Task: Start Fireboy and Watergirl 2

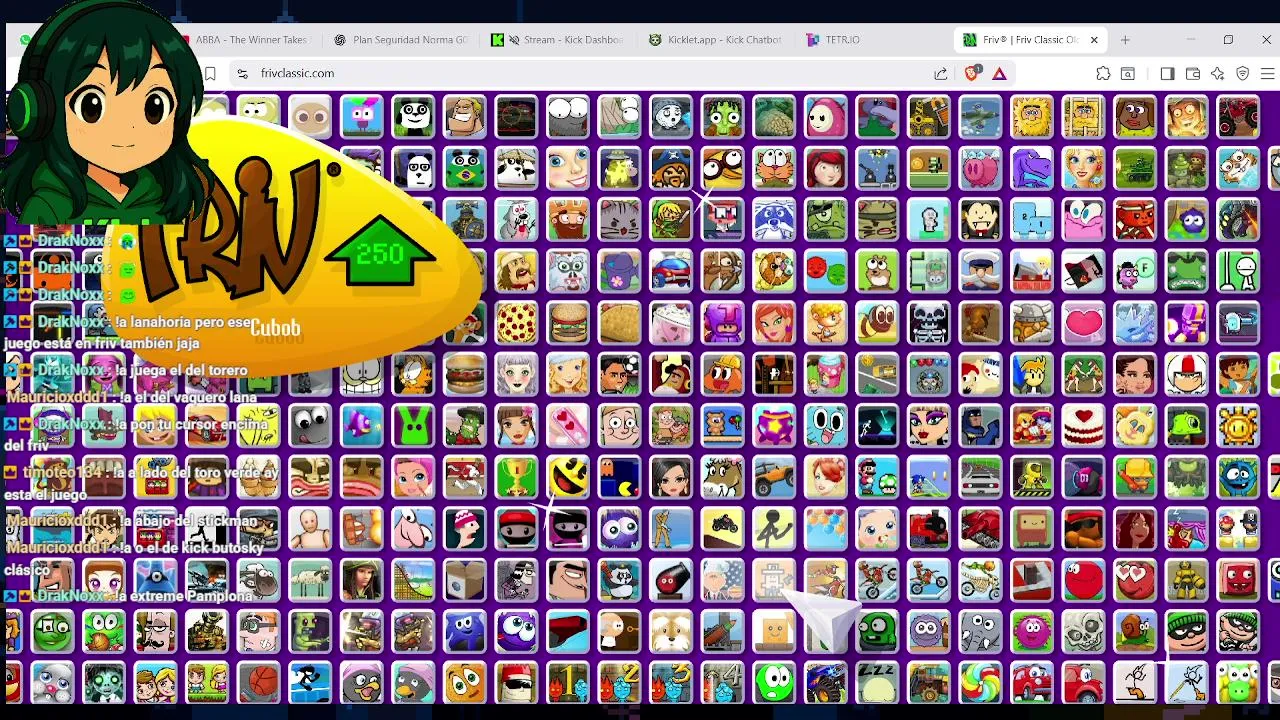Action: [619, 683]
